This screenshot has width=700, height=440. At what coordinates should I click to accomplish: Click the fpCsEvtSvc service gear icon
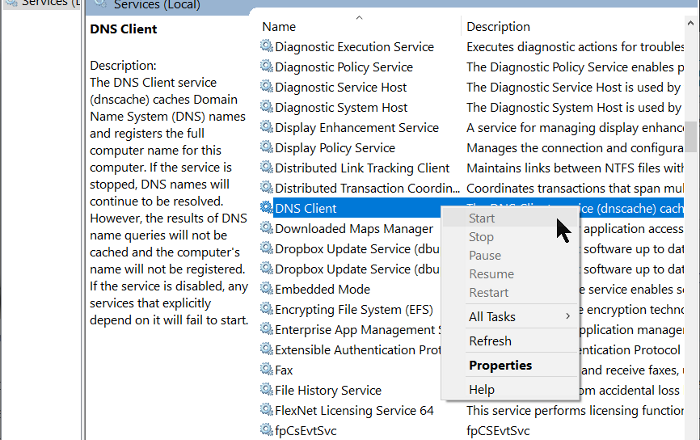pyautogui.click(x=266, y=430)
